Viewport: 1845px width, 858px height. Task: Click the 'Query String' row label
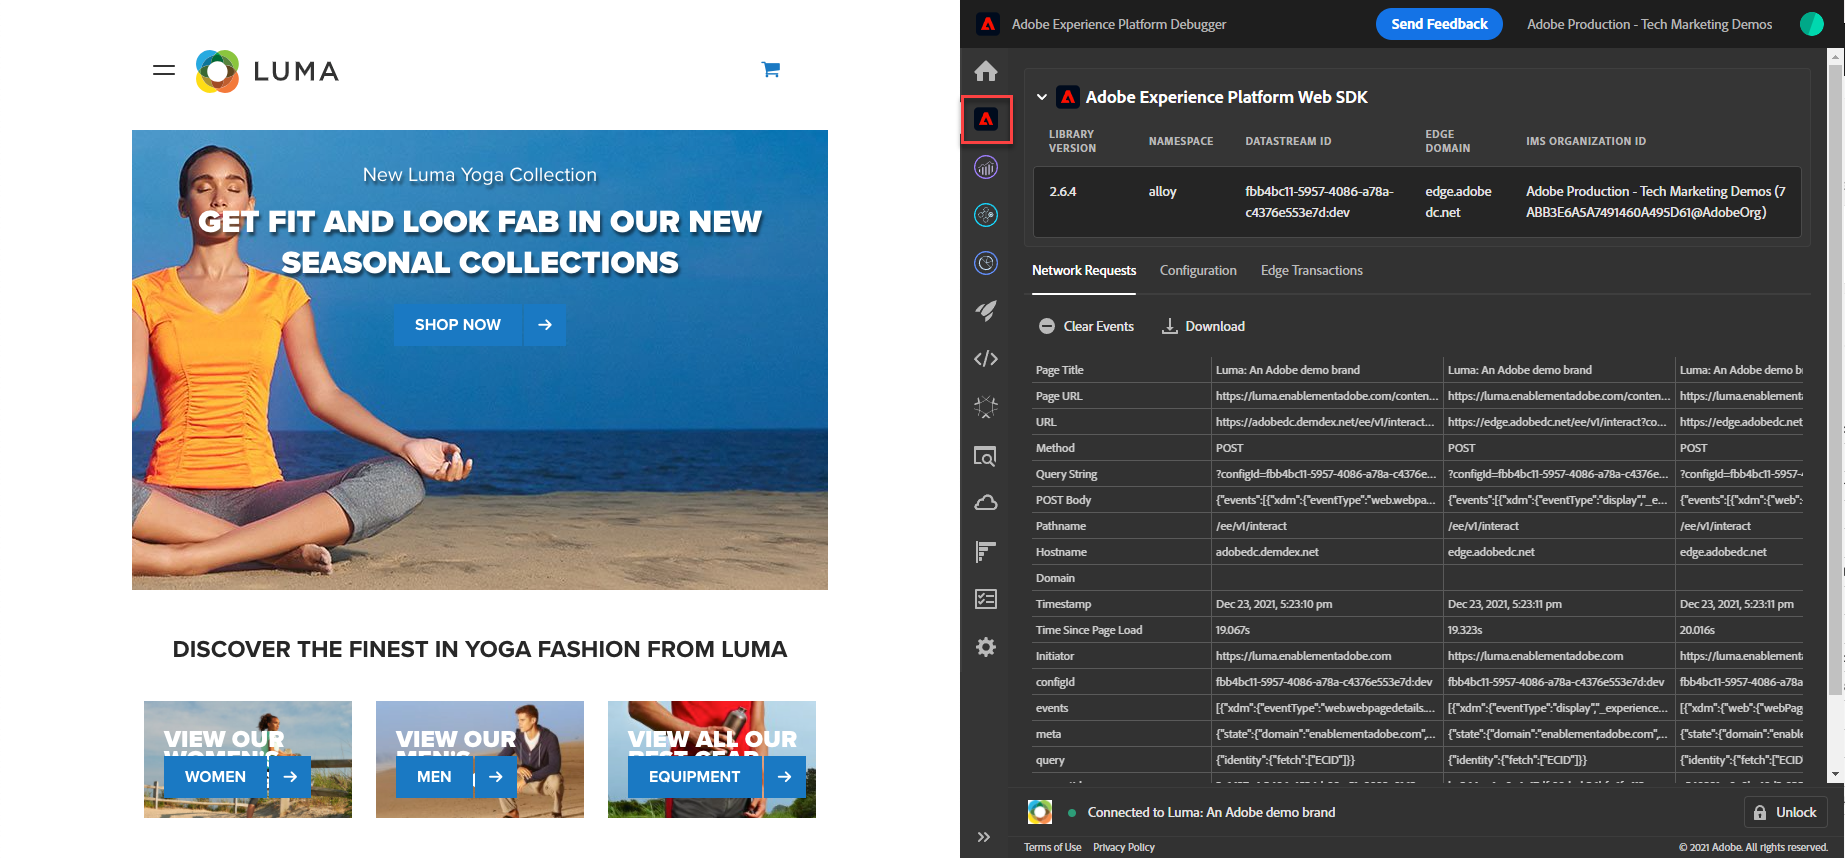(x=1066, y=474)
